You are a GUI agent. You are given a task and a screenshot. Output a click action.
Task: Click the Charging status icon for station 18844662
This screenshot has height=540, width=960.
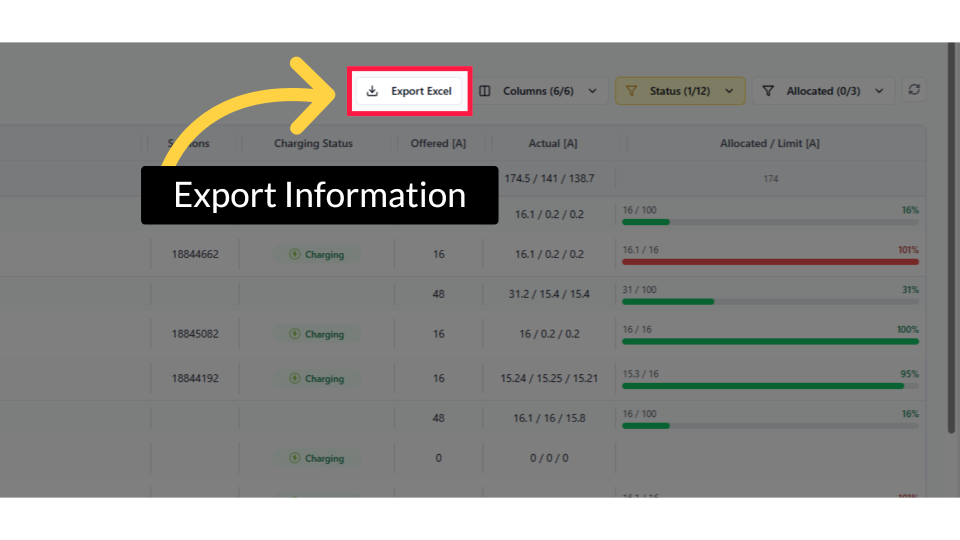[x=294, y=254]
